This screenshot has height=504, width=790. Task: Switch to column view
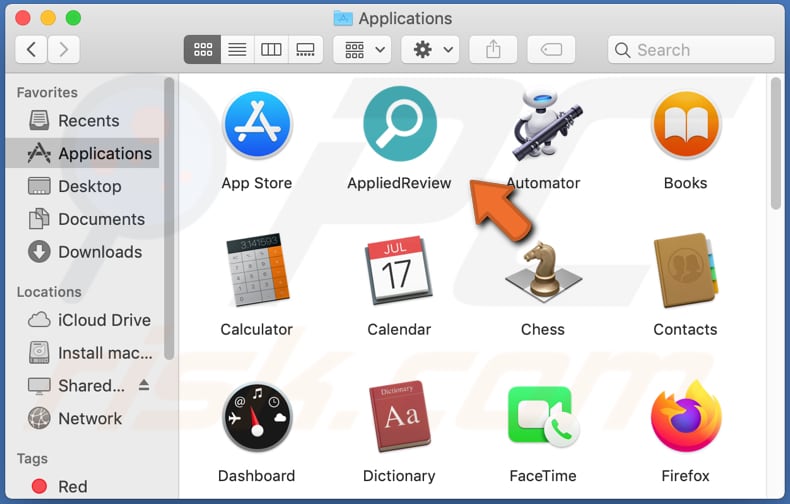(271, 49)
